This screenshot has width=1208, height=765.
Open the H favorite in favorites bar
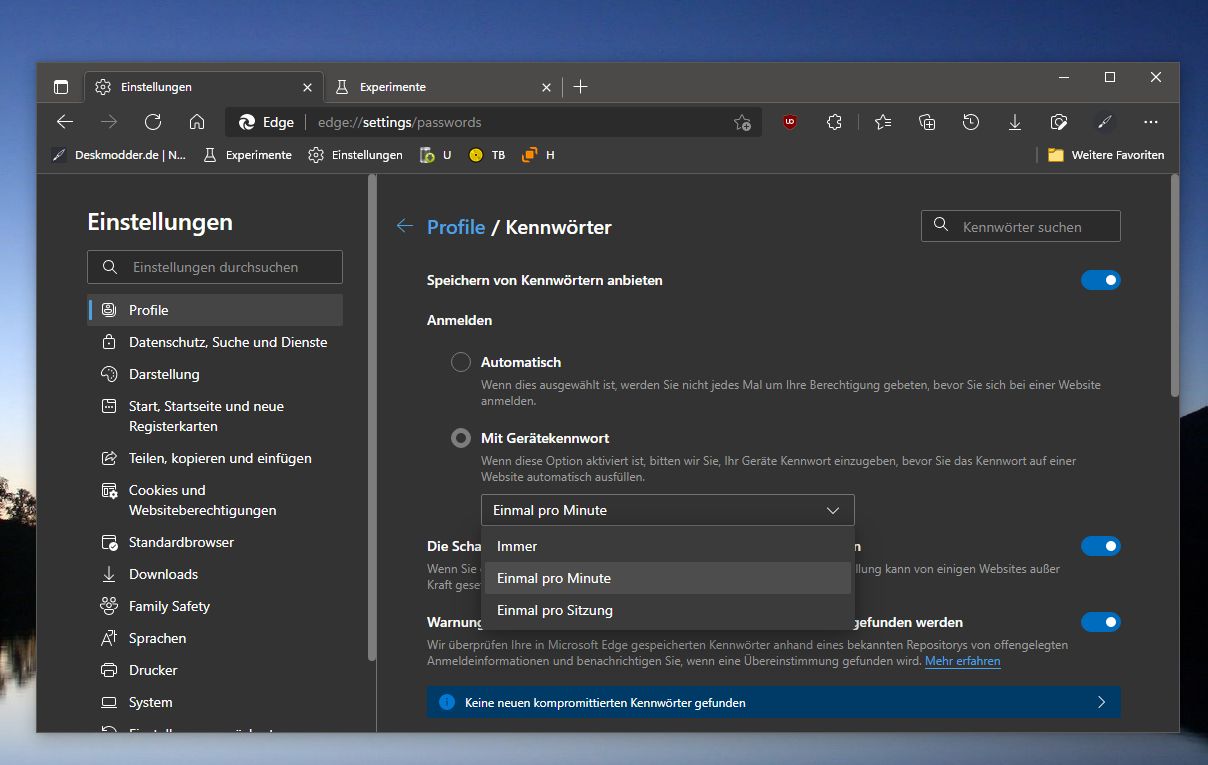click(538, 155)
